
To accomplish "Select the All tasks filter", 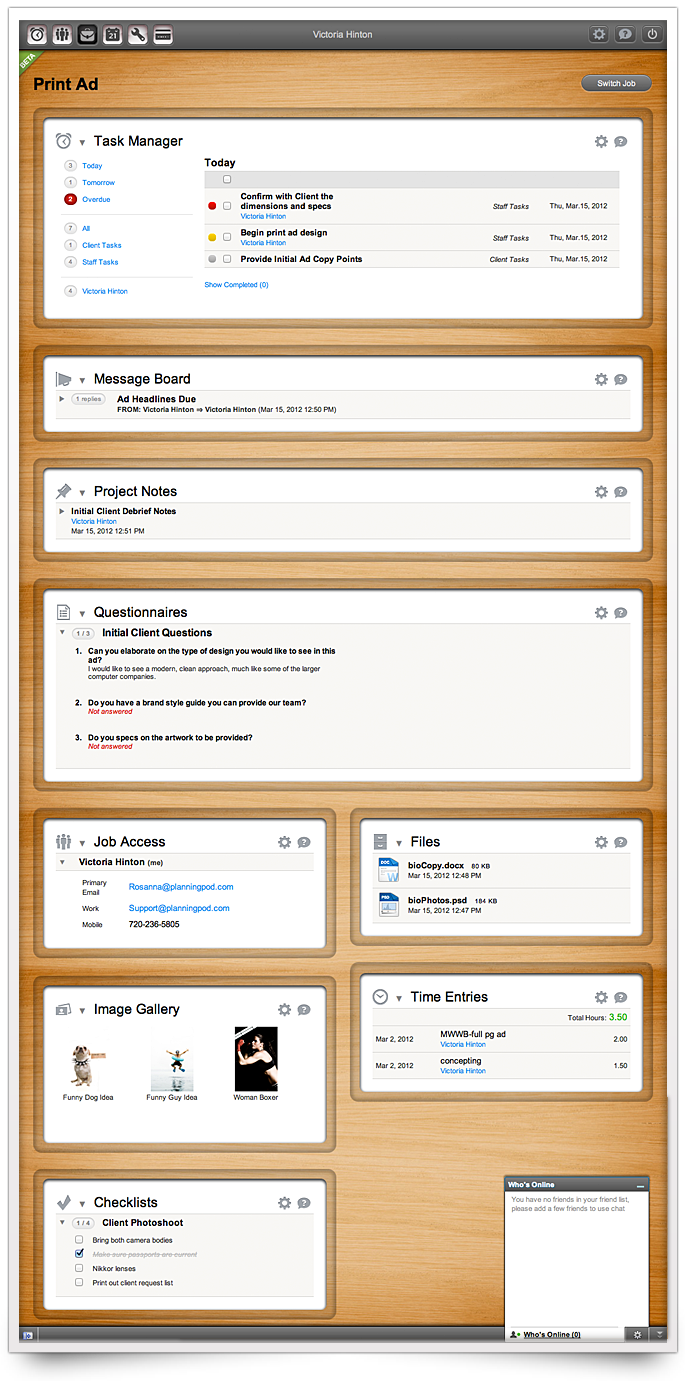I will 86,229.
